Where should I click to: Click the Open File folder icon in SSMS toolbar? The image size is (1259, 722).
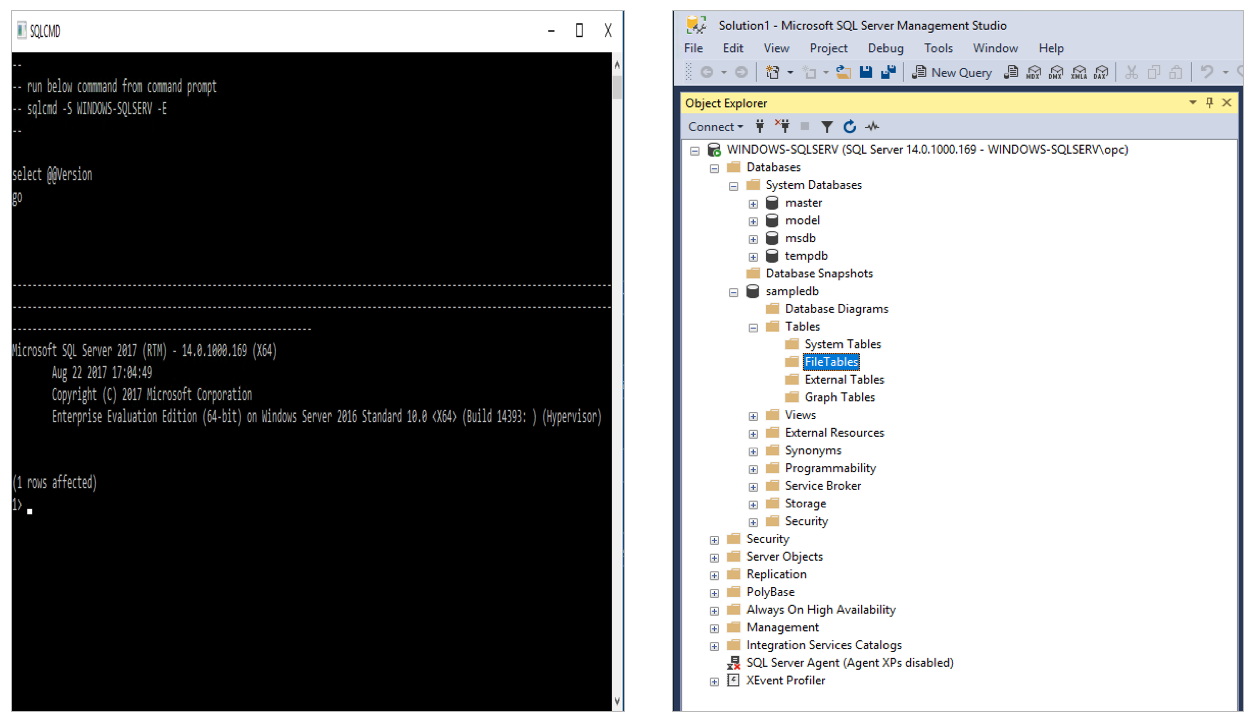point(843,72)
